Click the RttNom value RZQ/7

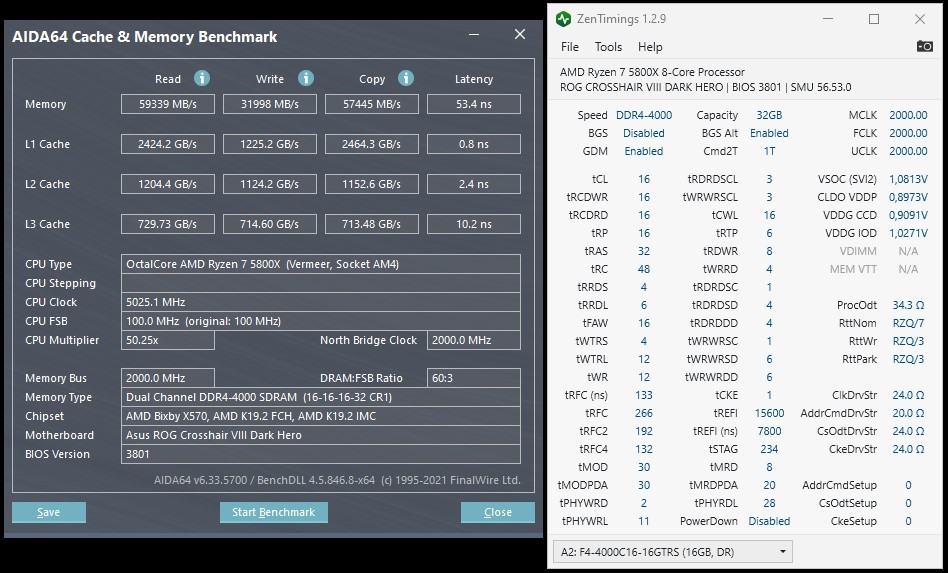(908, 323)
